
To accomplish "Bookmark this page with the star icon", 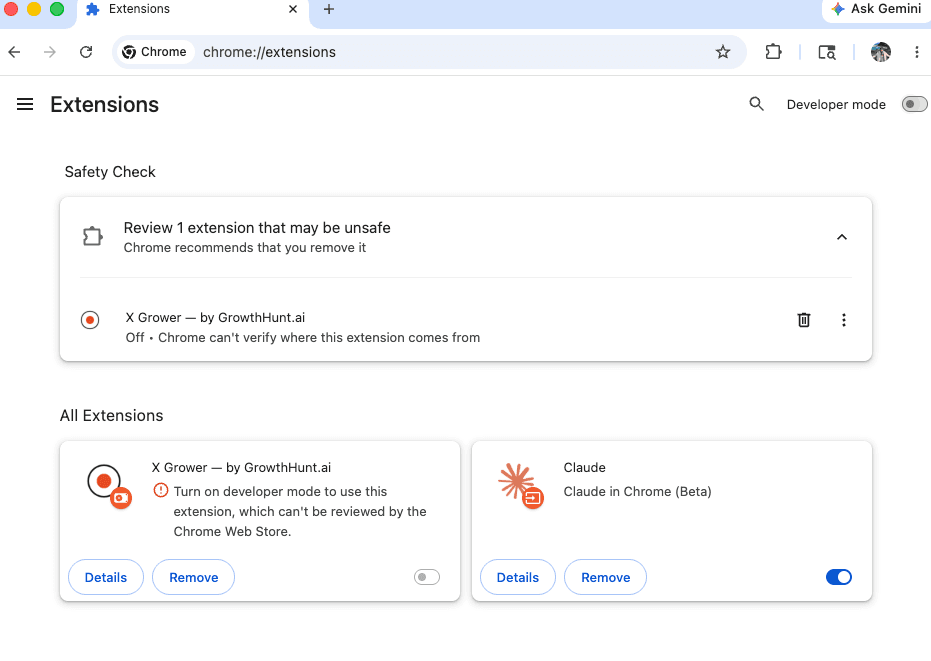I will [x=723, y=52].
